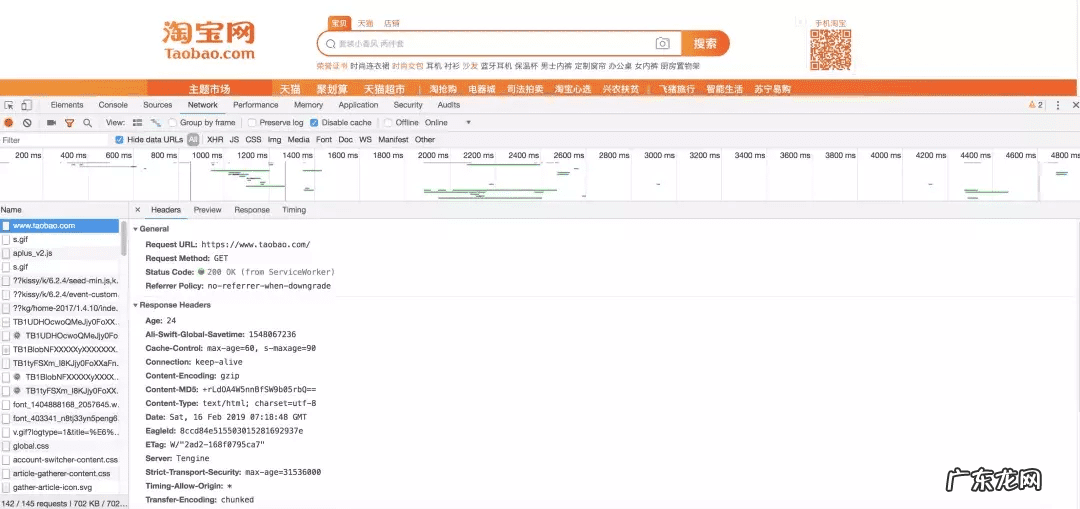1080x509 pixels.
Task: Filter requests by CSS
Action: pyautogui.click(x=253, y=140)
